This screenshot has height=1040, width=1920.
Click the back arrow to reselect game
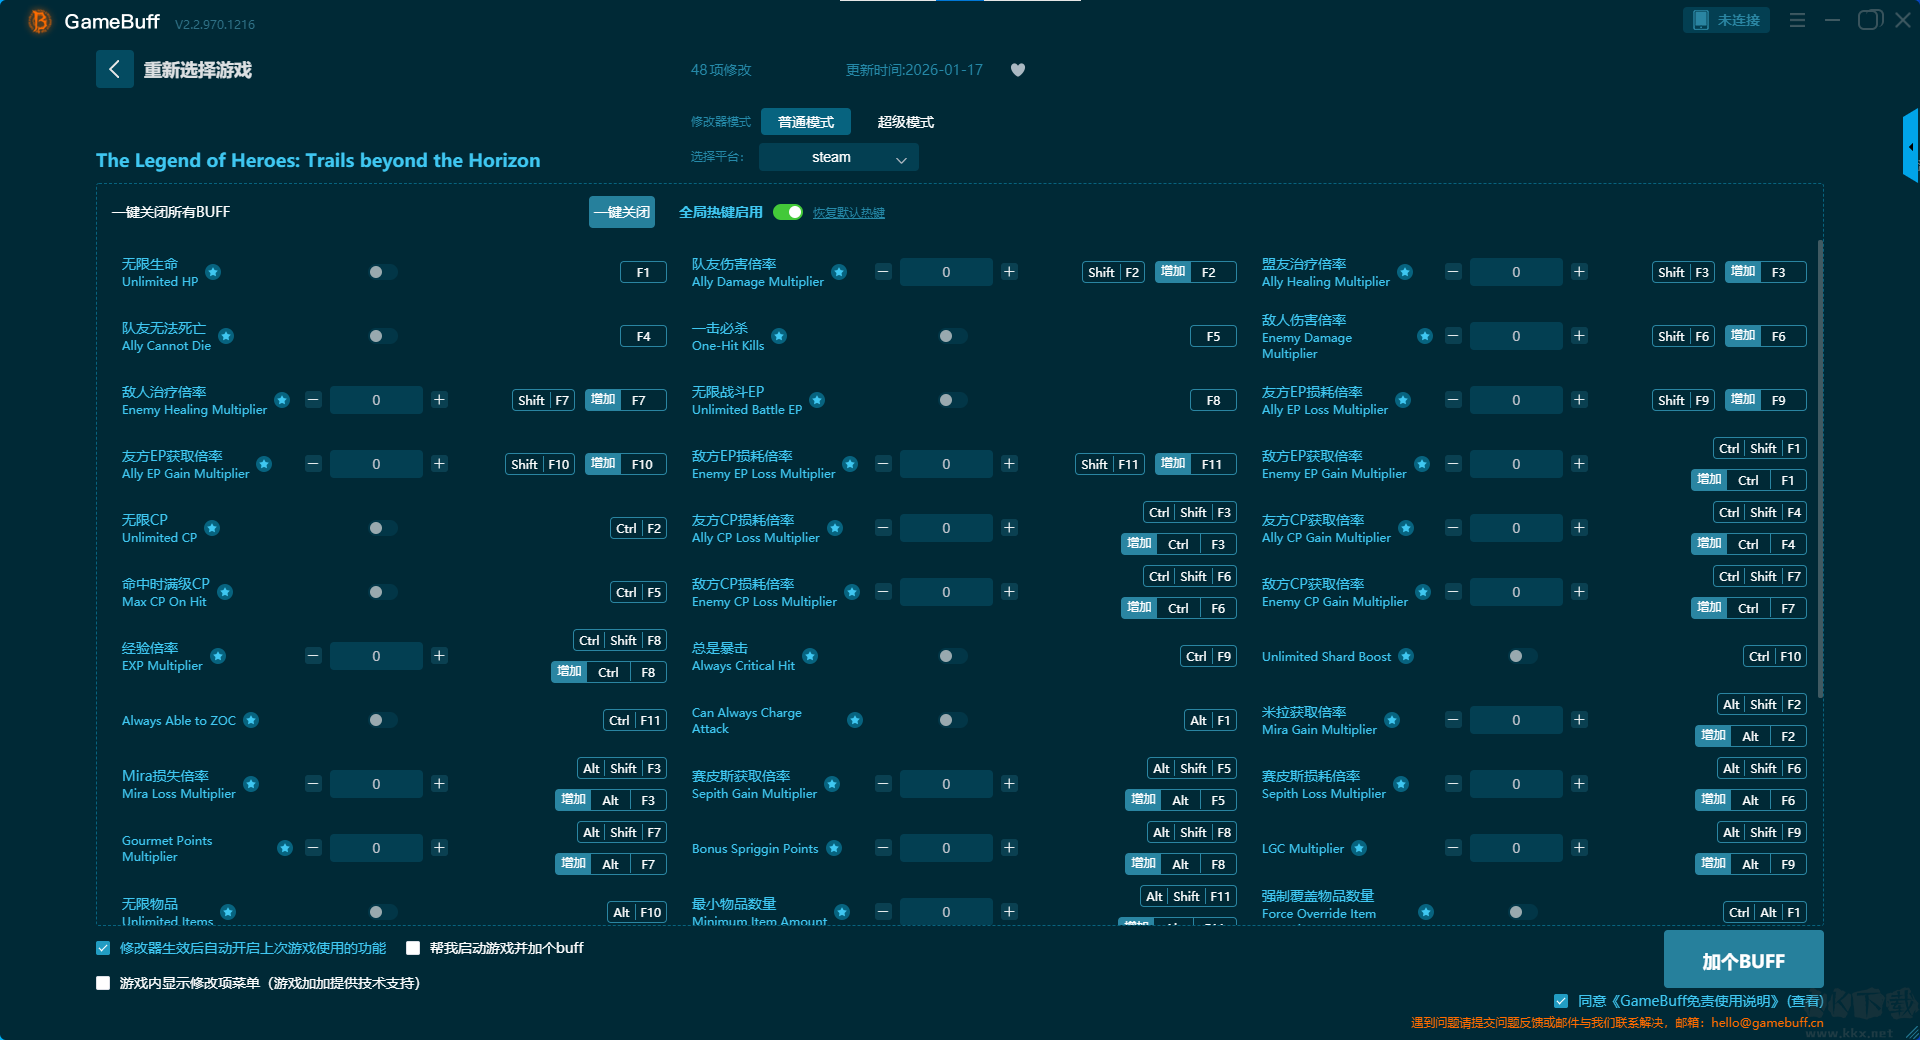tap(114, 69)
